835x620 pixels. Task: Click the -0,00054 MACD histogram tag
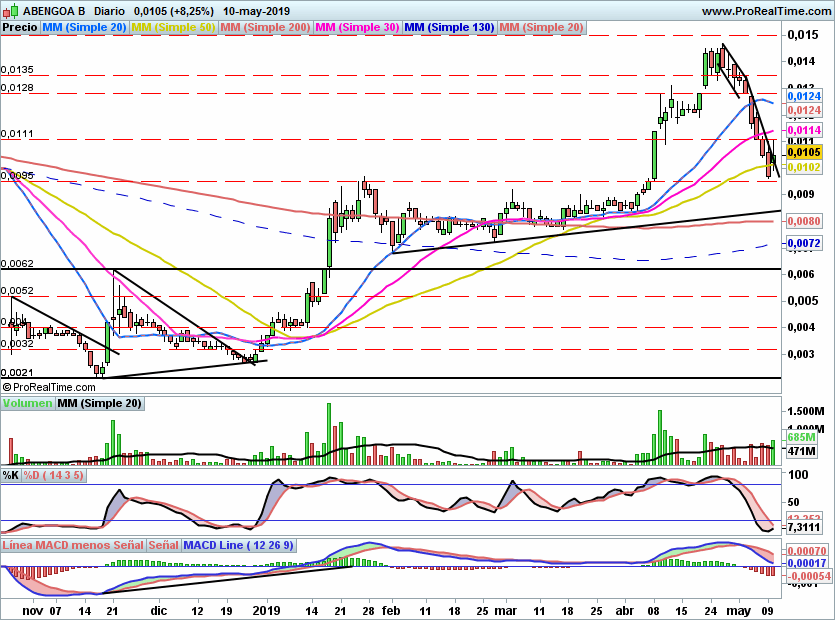coord(808,576)
